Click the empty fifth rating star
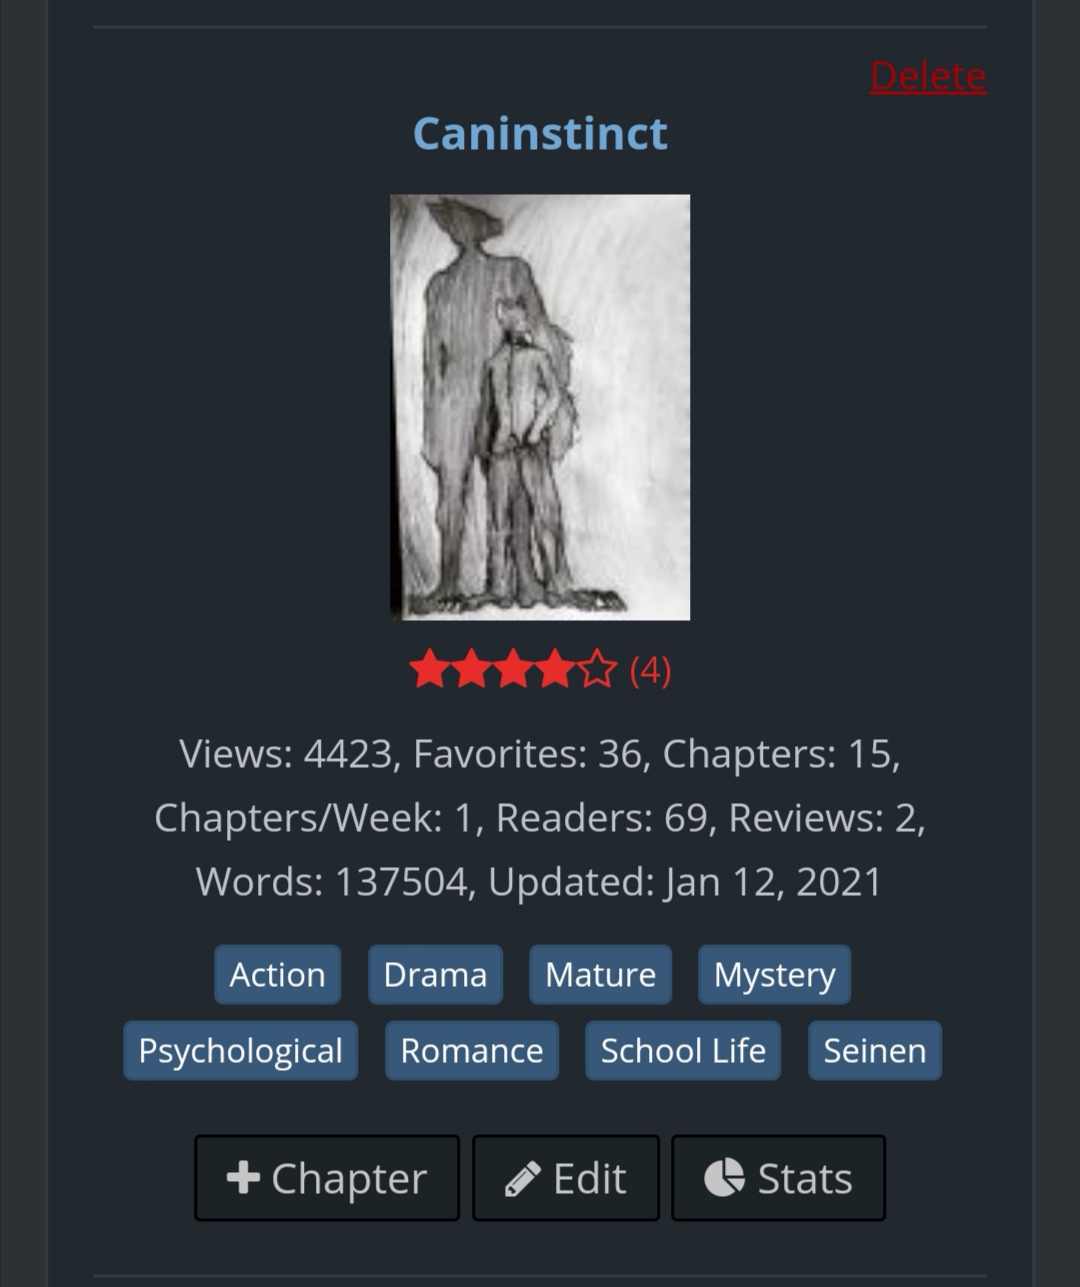The height and width of the screenshot is (1287, 1080). pos(597,669)
